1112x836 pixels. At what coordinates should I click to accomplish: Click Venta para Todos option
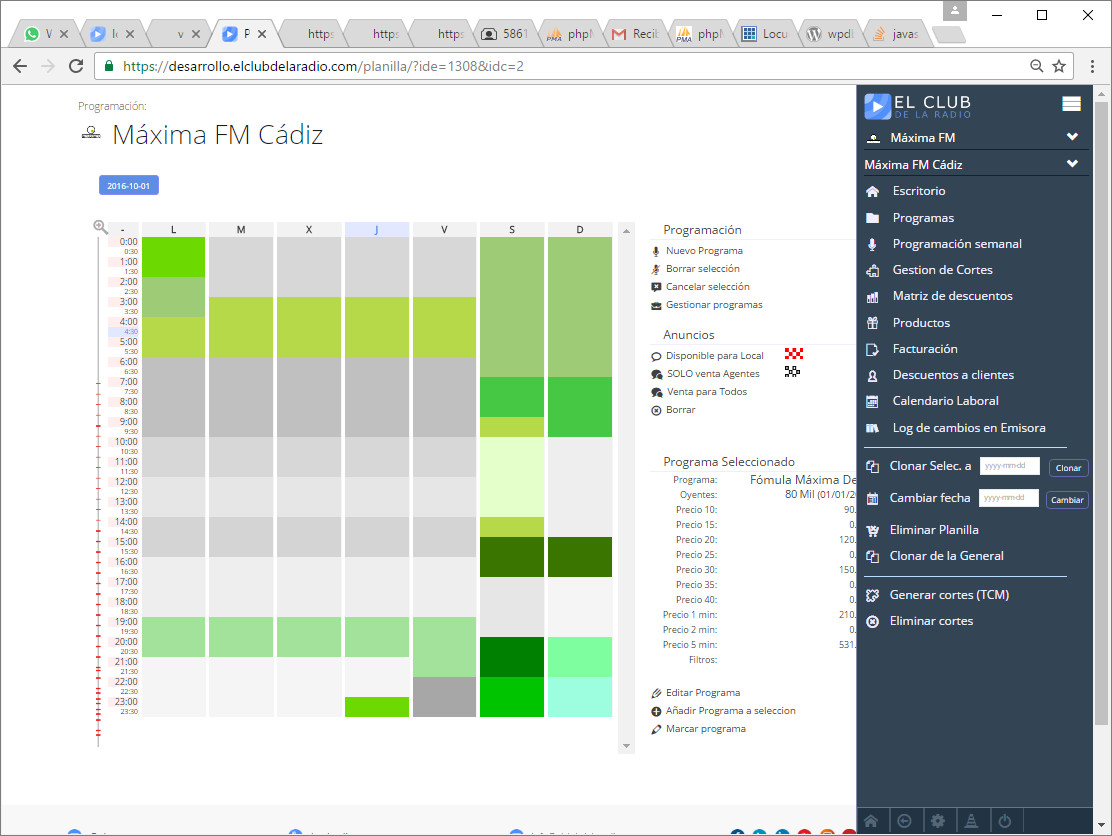(707, 392)
